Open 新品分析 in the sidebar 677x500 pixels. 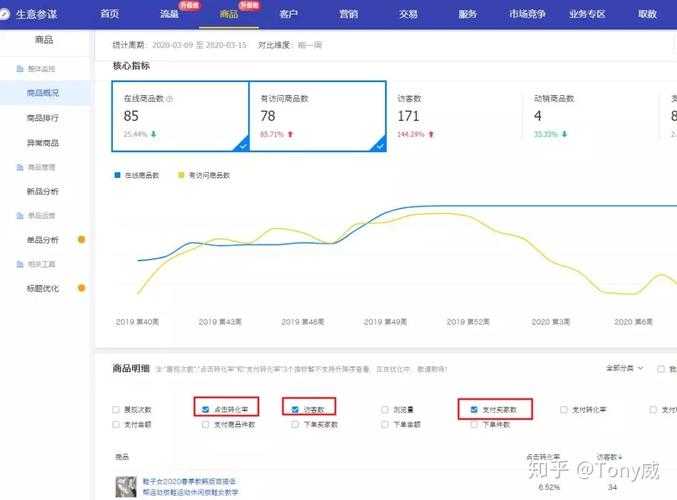tap(43, 191)
